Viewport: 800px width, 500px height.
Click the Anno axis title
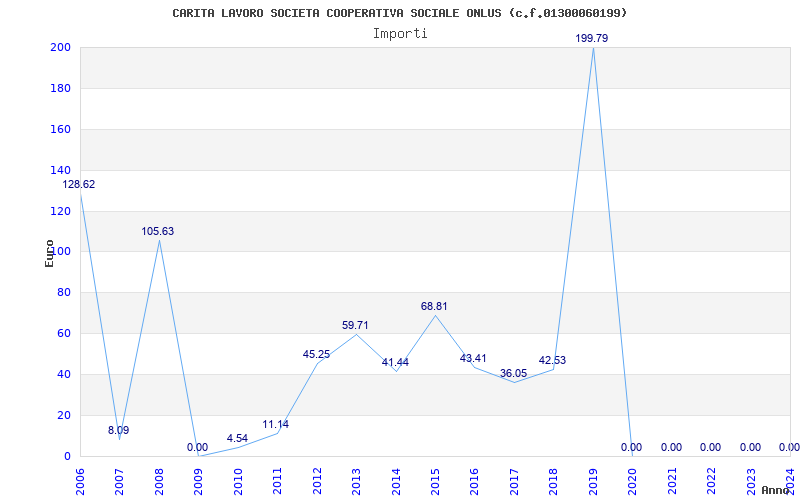click(775, 490)
